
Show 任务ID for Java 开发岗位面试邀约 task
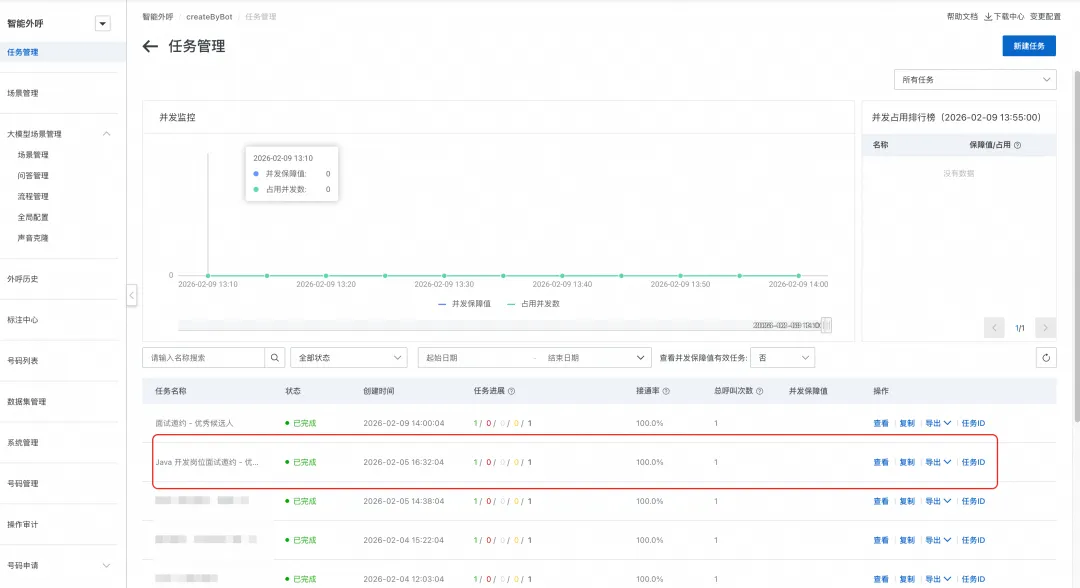pos(973,463)
